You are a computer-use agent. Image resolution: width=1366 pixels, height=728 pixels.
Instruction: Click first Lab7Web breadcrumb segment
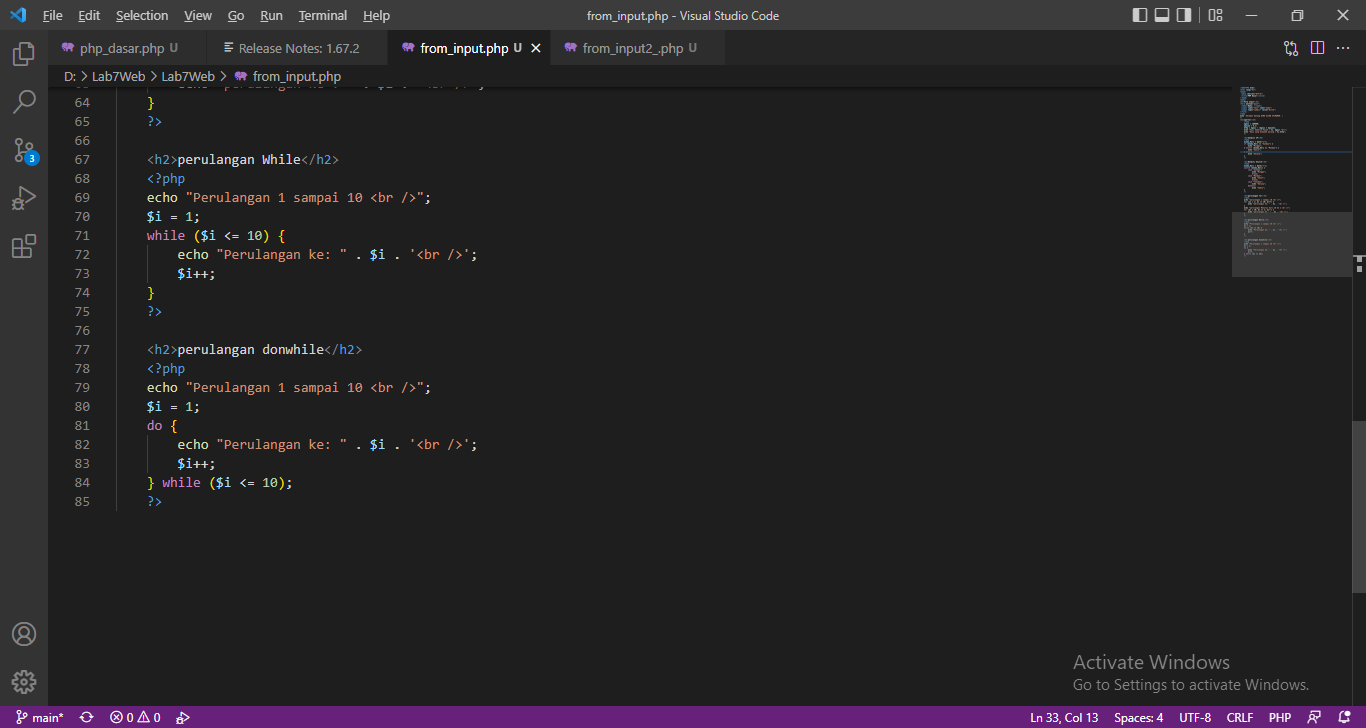coord(118,76)
